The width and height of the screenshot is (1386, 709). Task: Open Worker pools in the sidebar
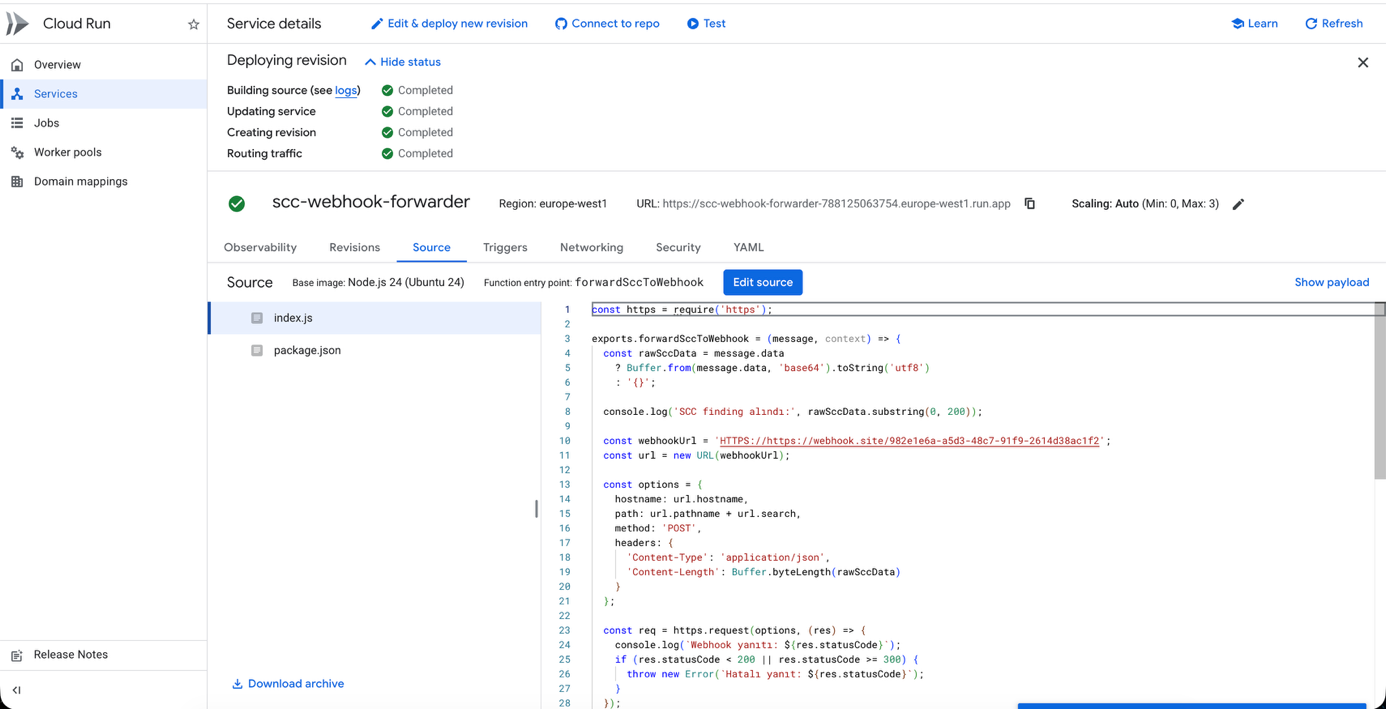pos(67,153)
